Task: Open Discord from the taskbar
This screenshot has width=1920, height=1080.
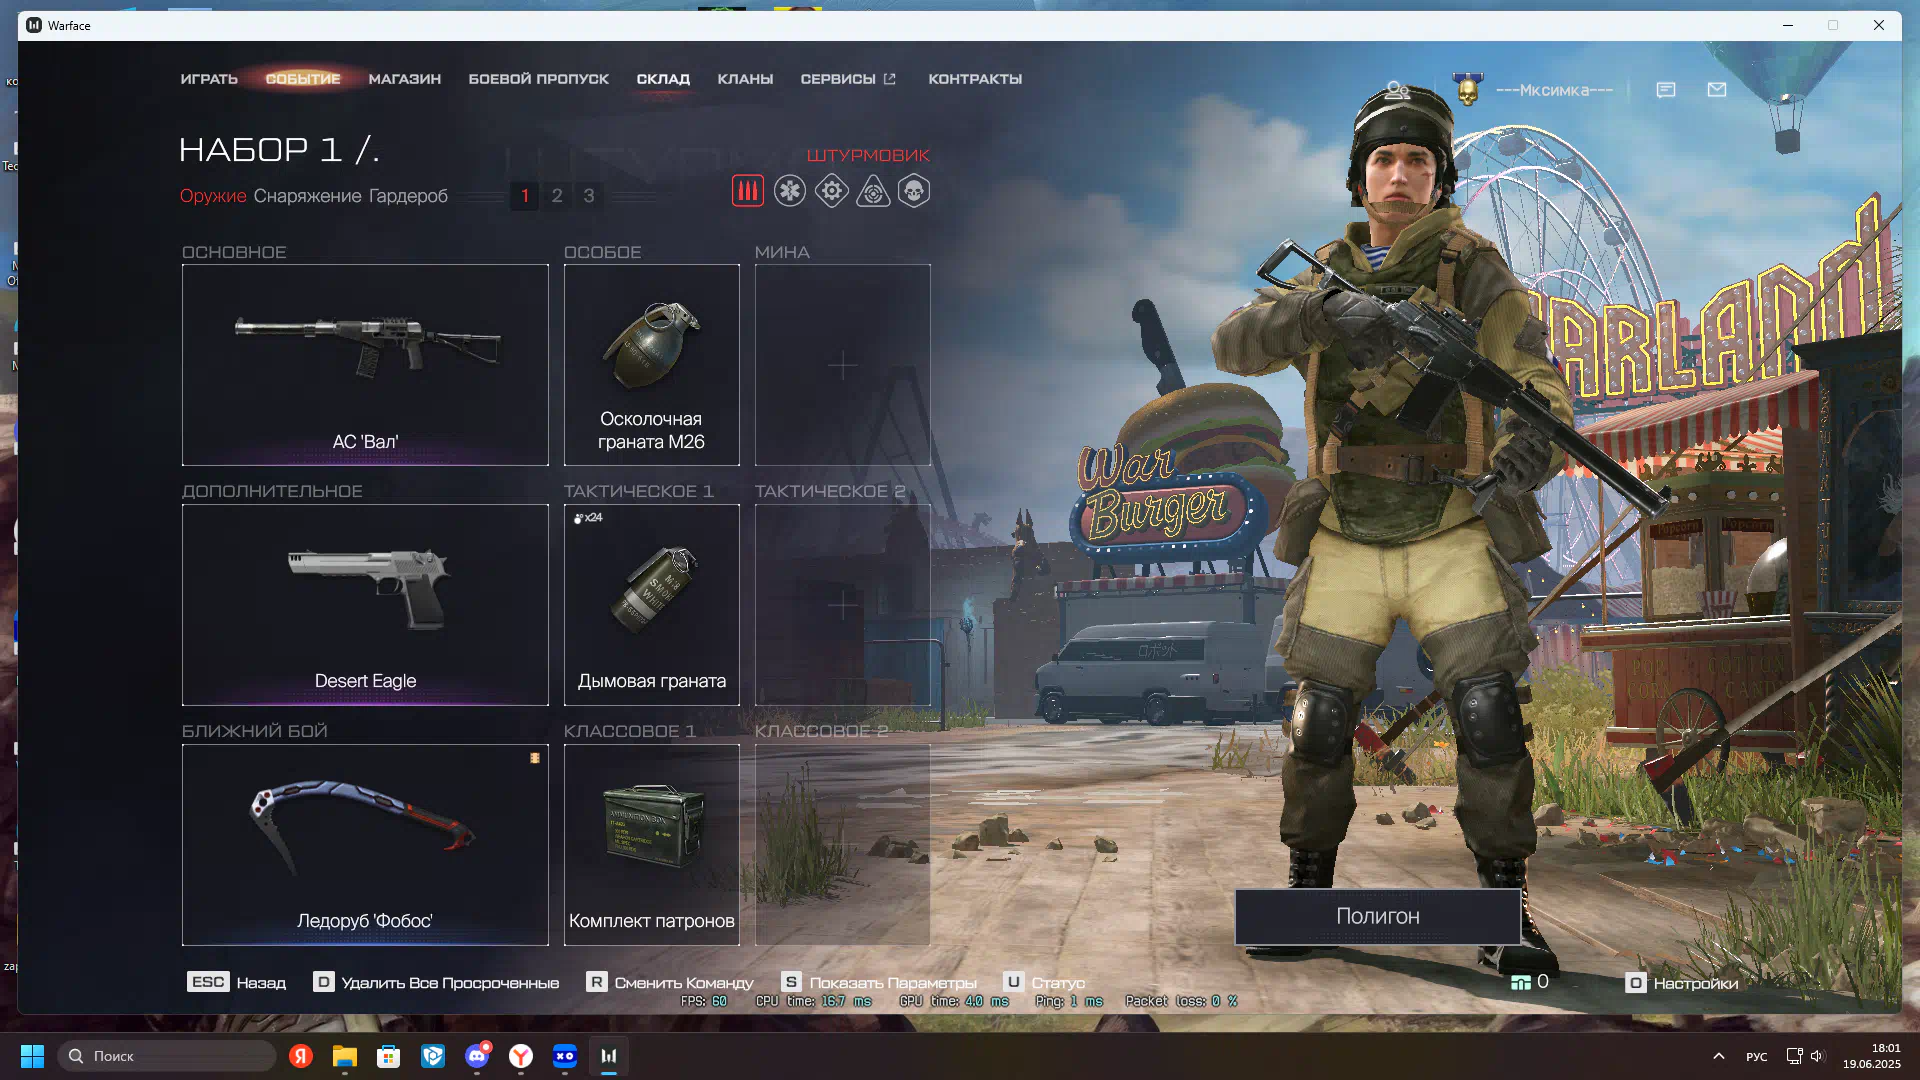Action: [477, 1056]
